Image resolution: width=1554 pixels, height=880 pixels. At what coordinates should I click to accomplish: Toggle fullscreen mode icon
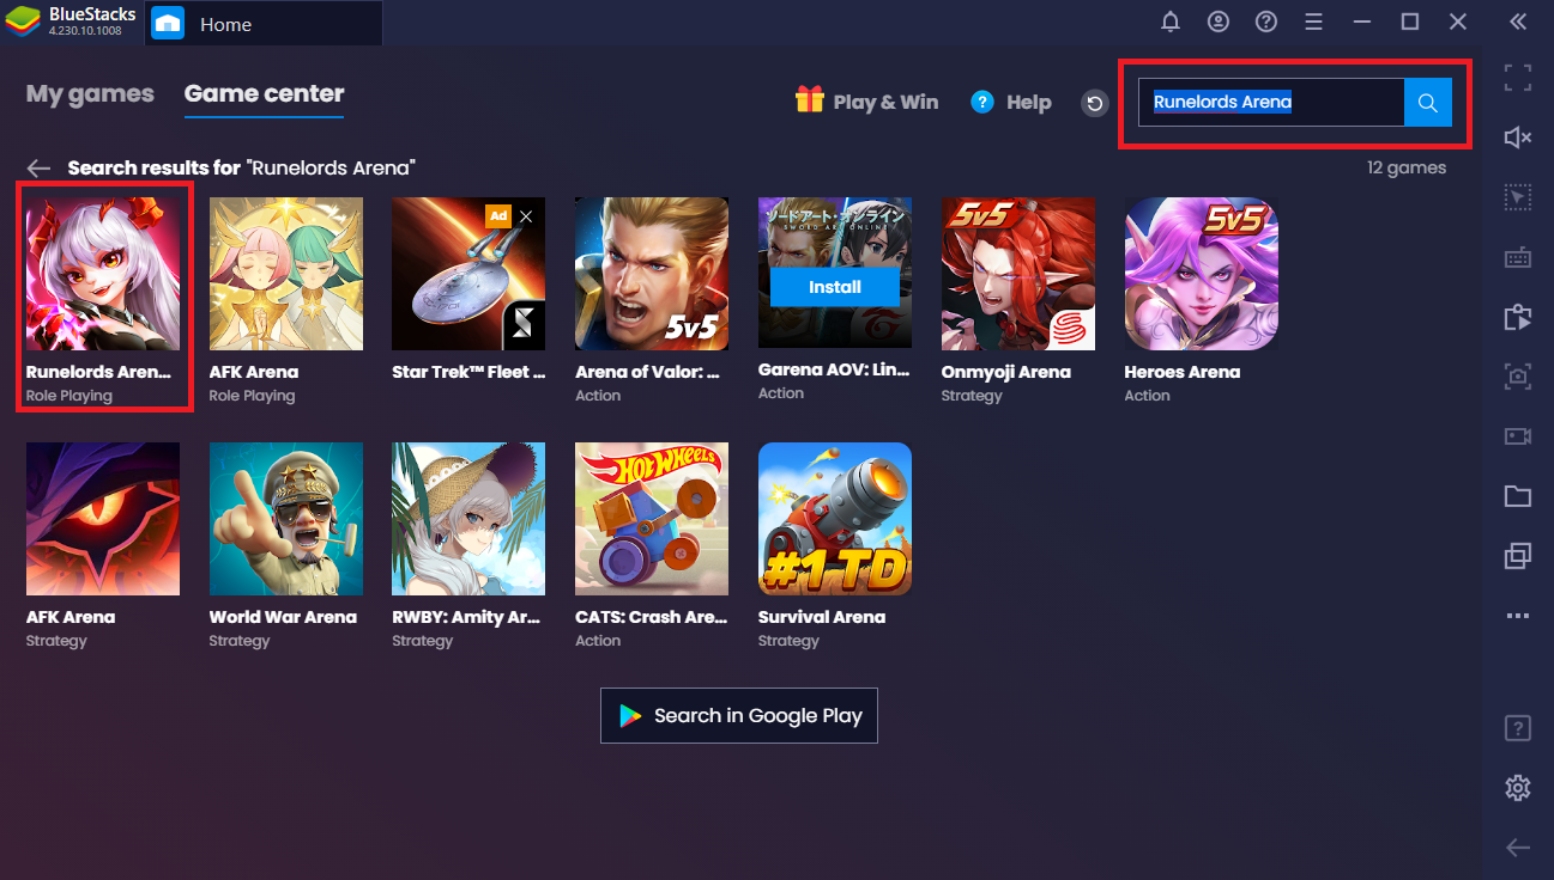point(1518,78)
